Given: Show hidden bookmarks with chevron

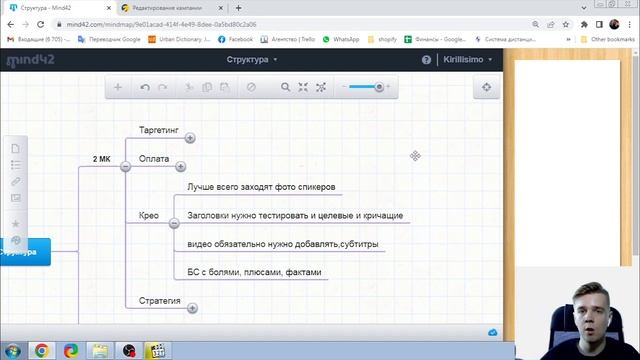Looking at the screenshot, I should [568, 40].
